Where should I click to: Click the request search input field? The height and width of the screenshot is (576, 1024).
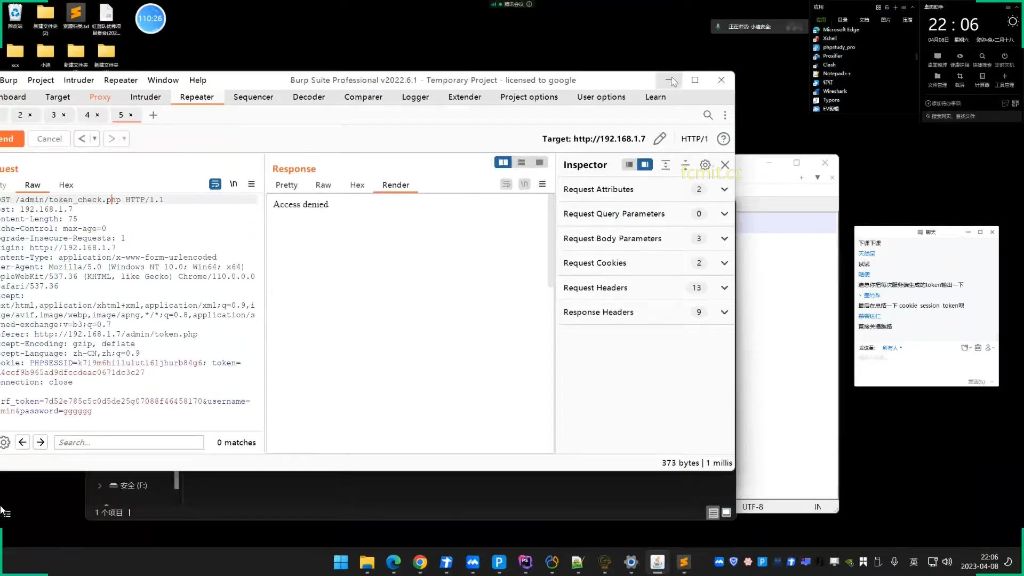[129, 442]
